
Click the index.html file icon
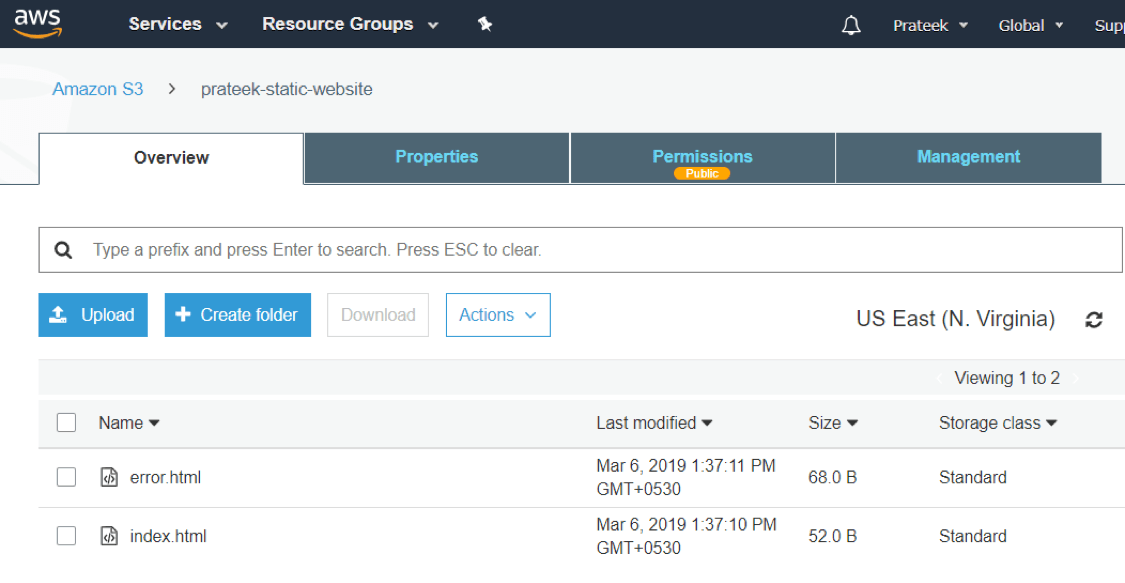coord(109,537)
